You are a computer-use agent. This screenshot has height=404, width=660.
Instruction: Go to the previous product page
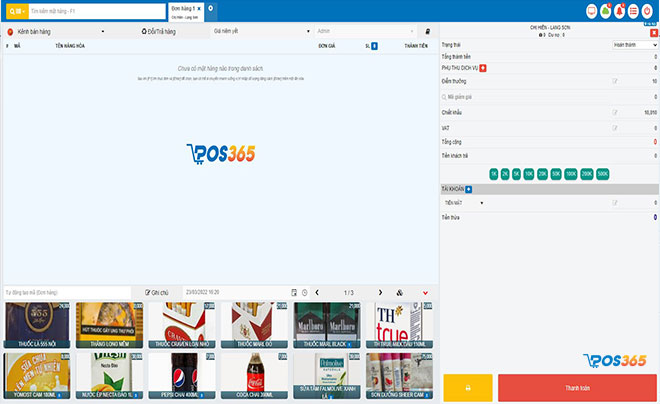click(x=317, y=292)
